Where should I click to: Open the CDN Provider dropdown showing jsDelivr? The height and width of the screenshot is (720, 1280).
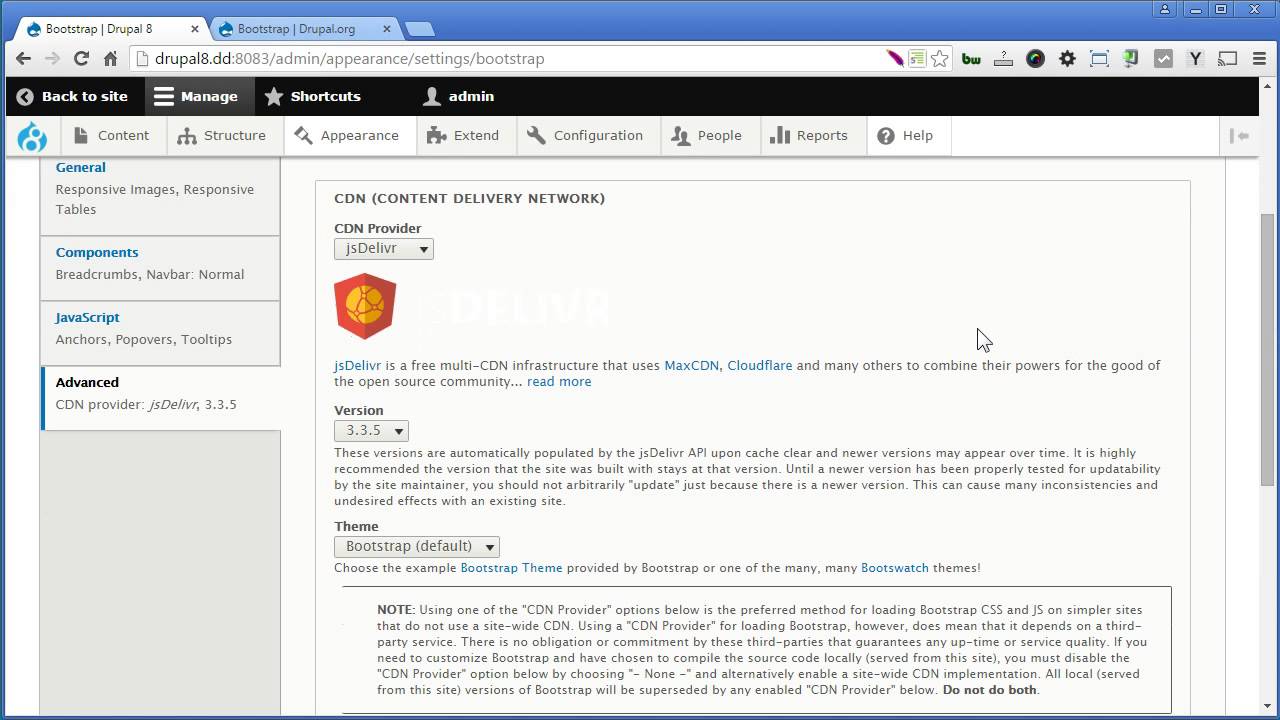[x=384, y=249]
